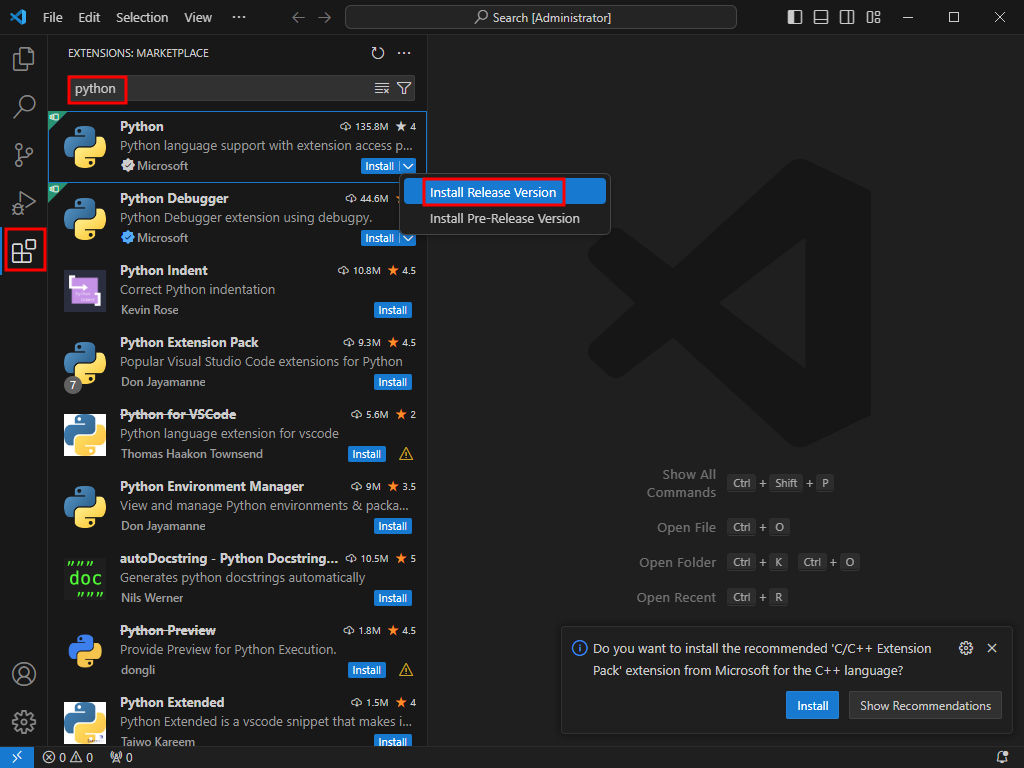
Task: Toggle the primary side bar layout icon
Action: click(795, 18)
